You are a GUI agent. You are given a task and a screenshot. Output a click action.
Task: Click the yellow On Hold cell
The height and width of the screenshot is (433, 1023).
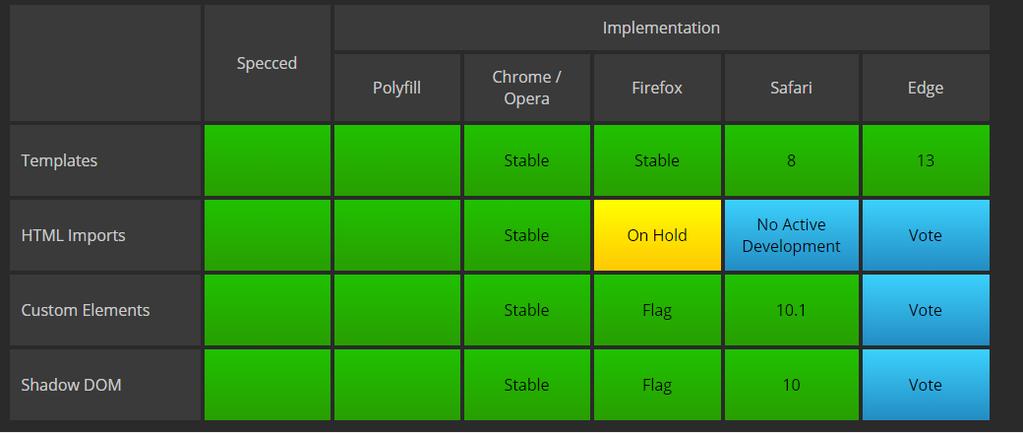(657, 235)
